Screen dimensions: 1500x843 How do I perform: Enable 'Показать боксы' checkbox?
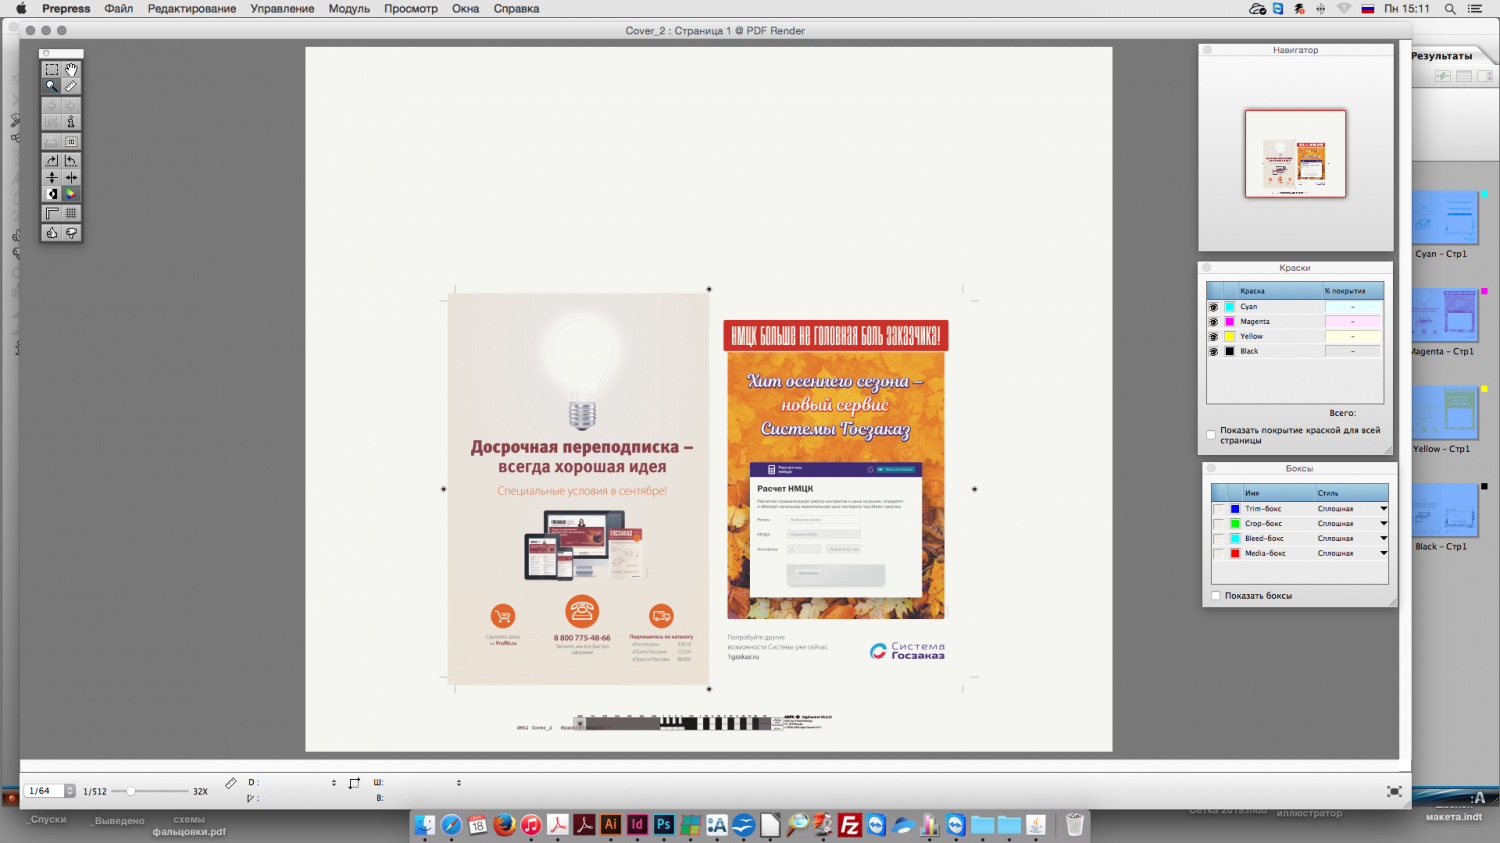pyautogui.click(x=1216, y=596)
